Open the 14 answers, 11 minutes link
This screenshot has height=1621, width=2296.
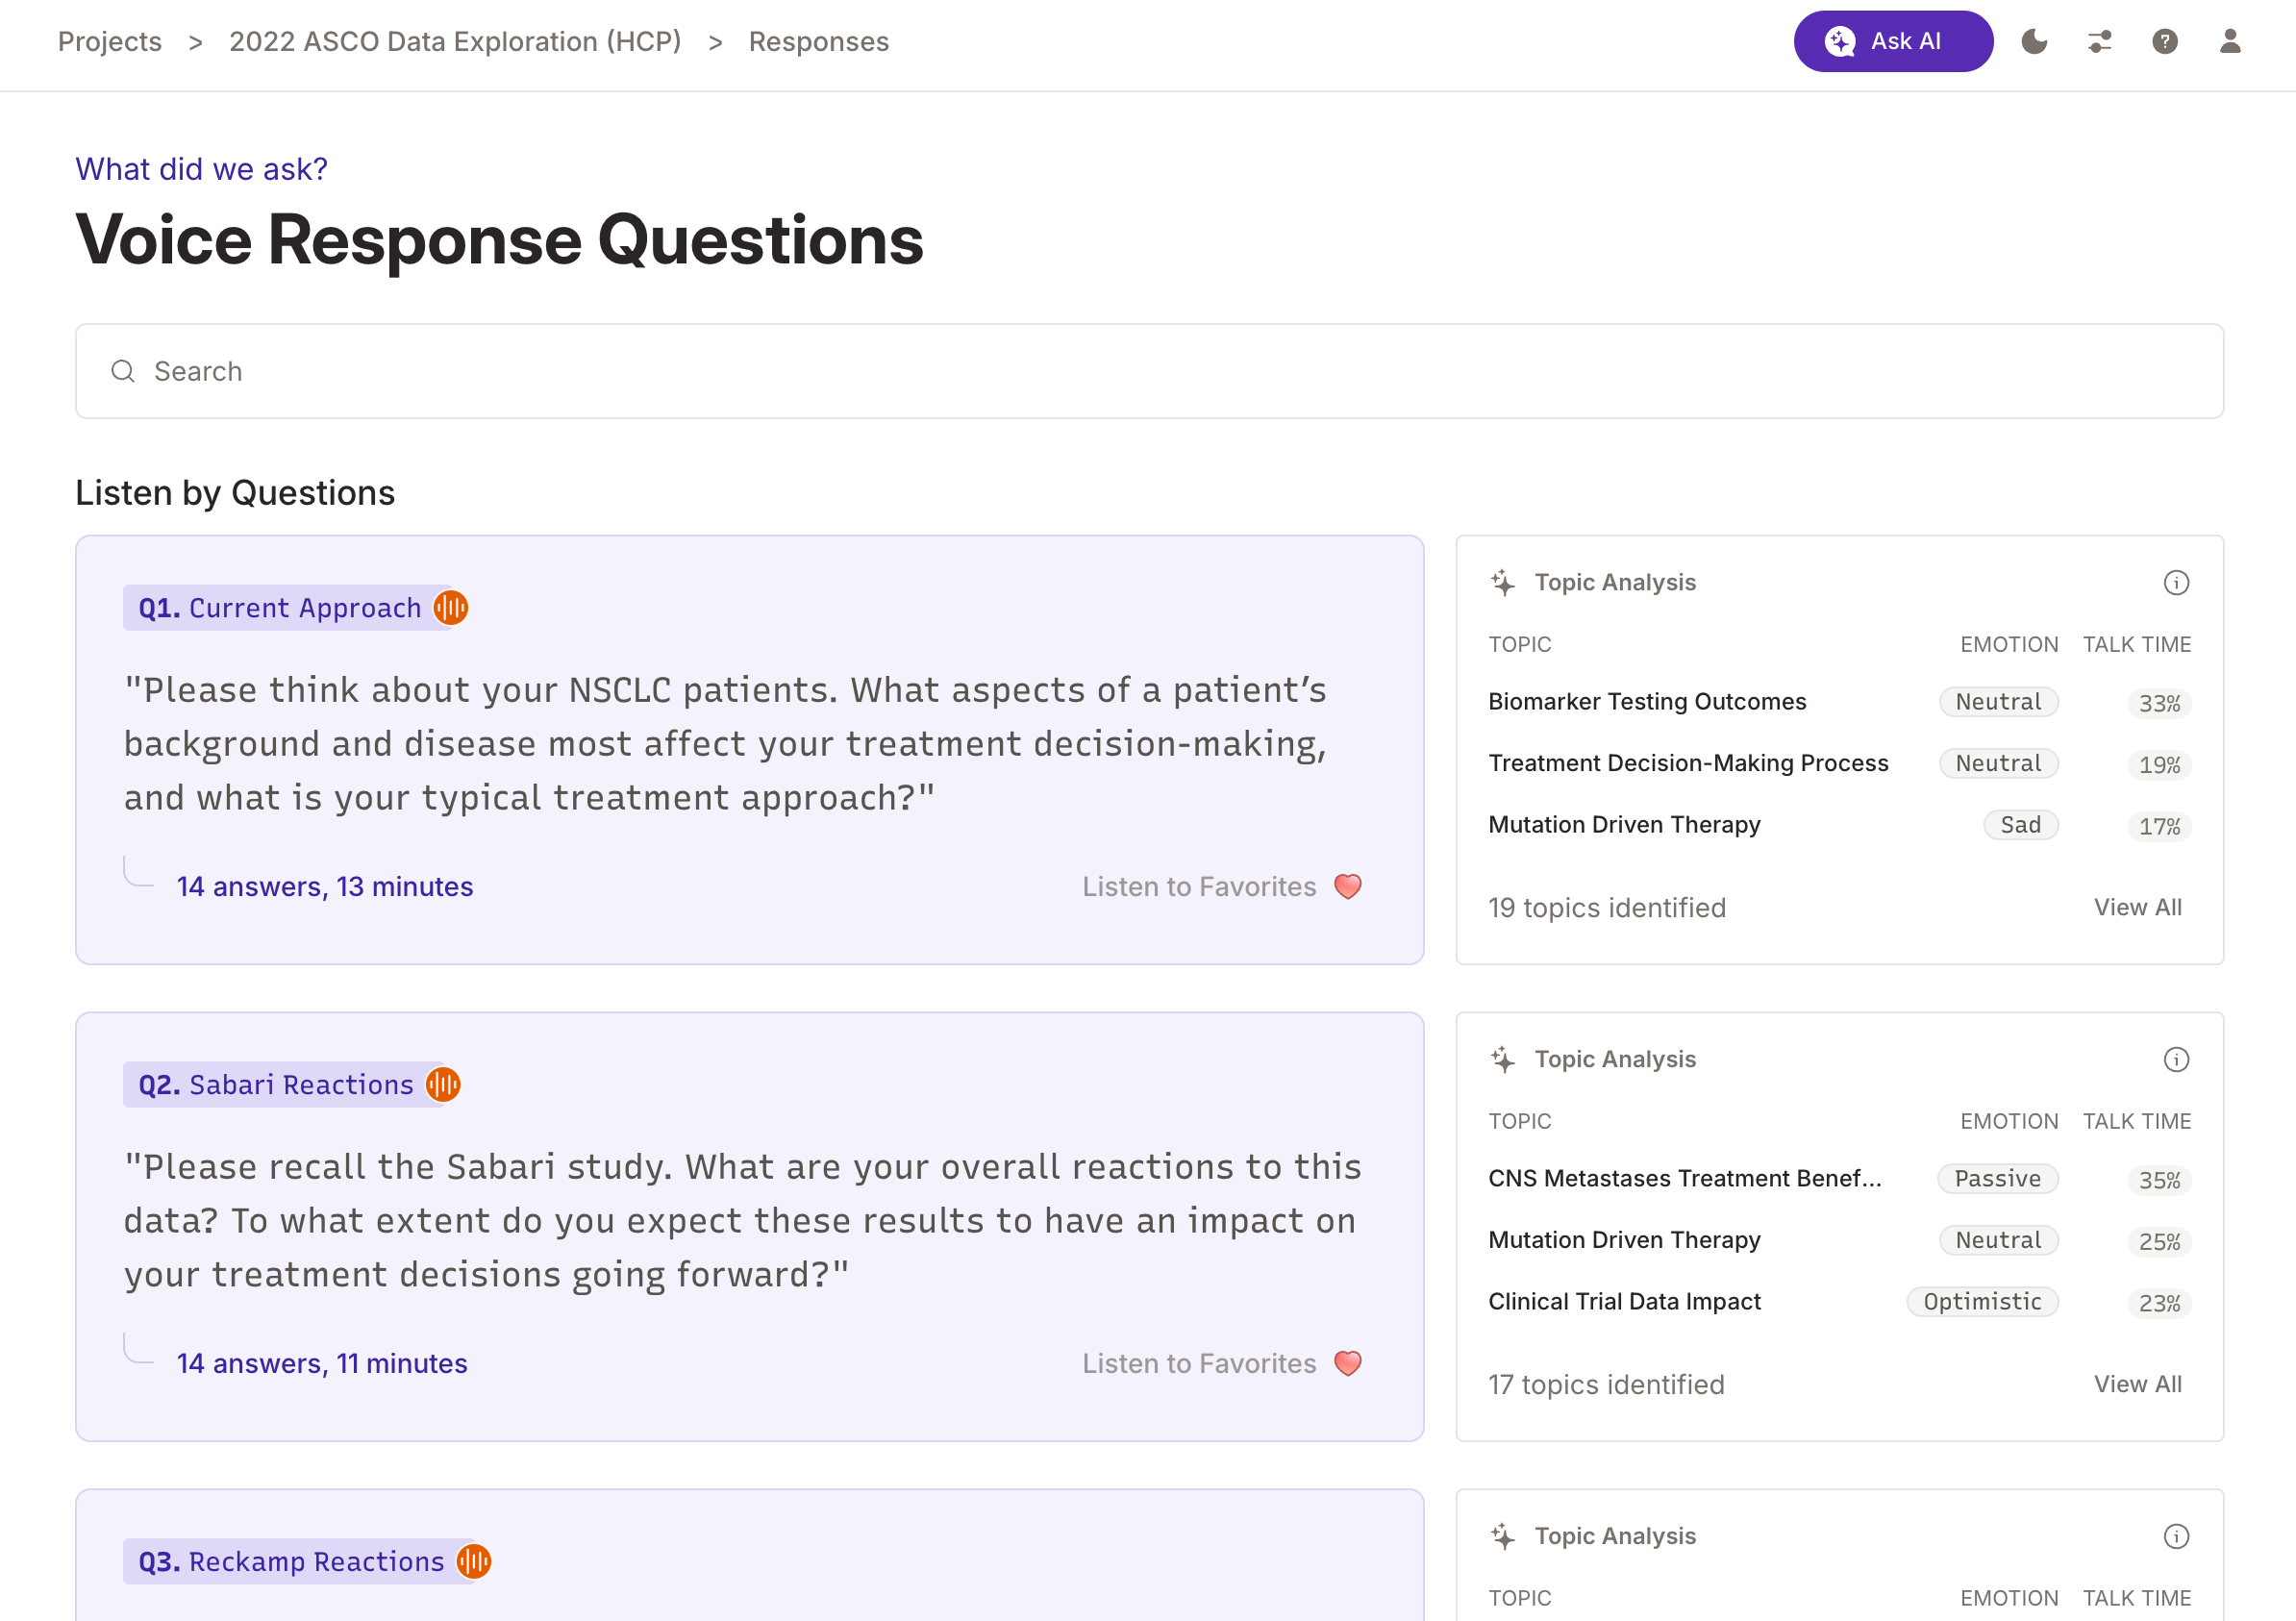[x=322, y=1363]
